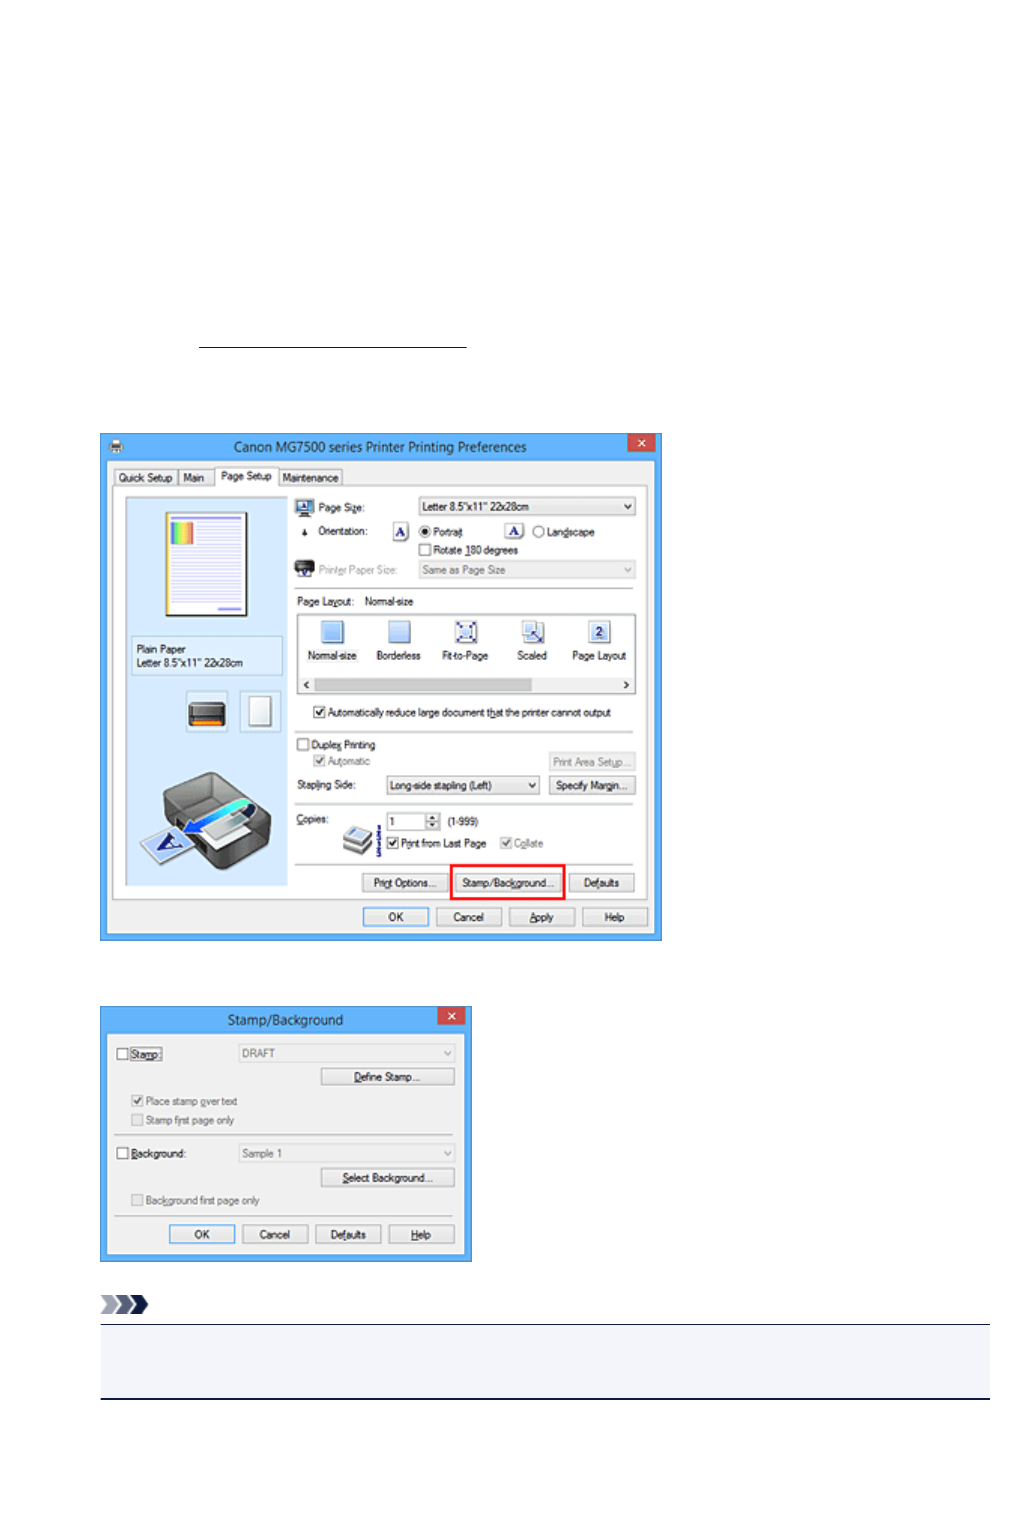The image size is (1021, 1514).
Task: Choose the Borderless layout icon
Action: [x=399, y=632]
